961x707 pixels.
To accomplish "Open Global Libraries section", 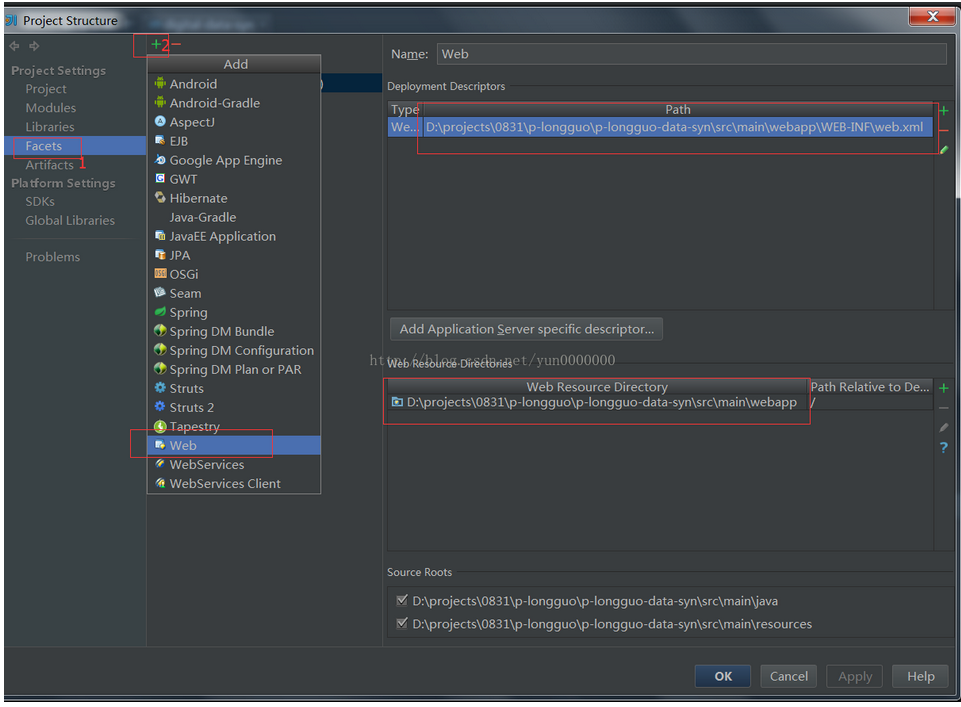I will point(70,221).
